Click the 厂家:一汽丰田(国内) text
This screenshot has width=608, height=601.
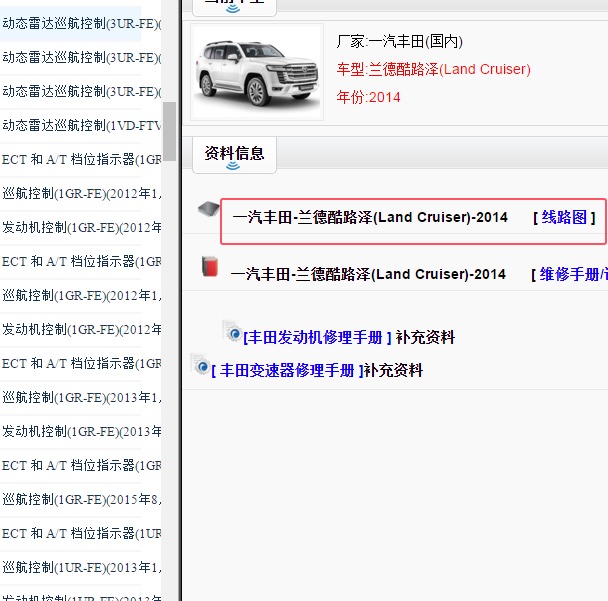pos(399,41)
